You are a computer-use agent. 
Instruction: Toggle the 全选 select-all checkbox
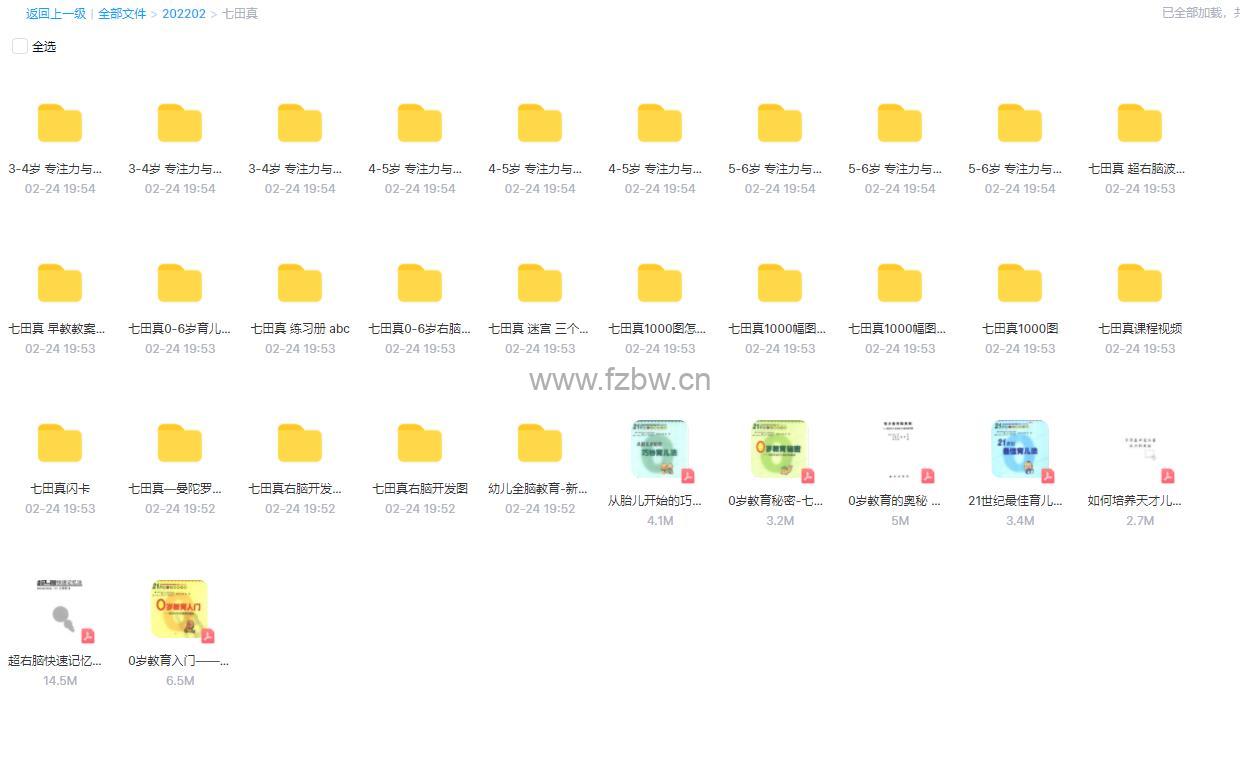click(x=19, y=47)
